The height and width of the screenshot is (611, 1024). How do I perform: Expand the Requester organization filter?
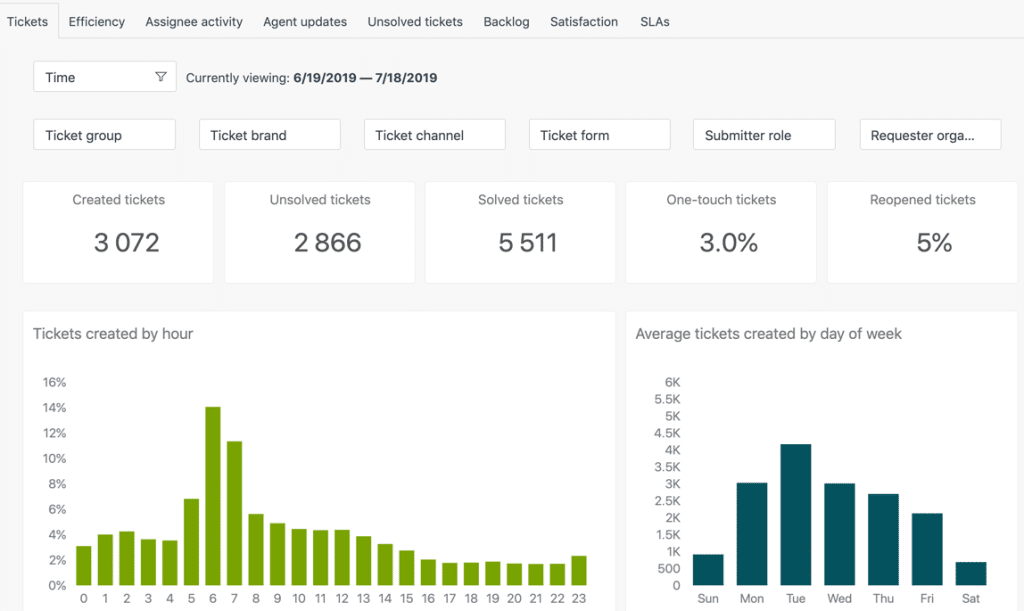[x=930, y=134]
